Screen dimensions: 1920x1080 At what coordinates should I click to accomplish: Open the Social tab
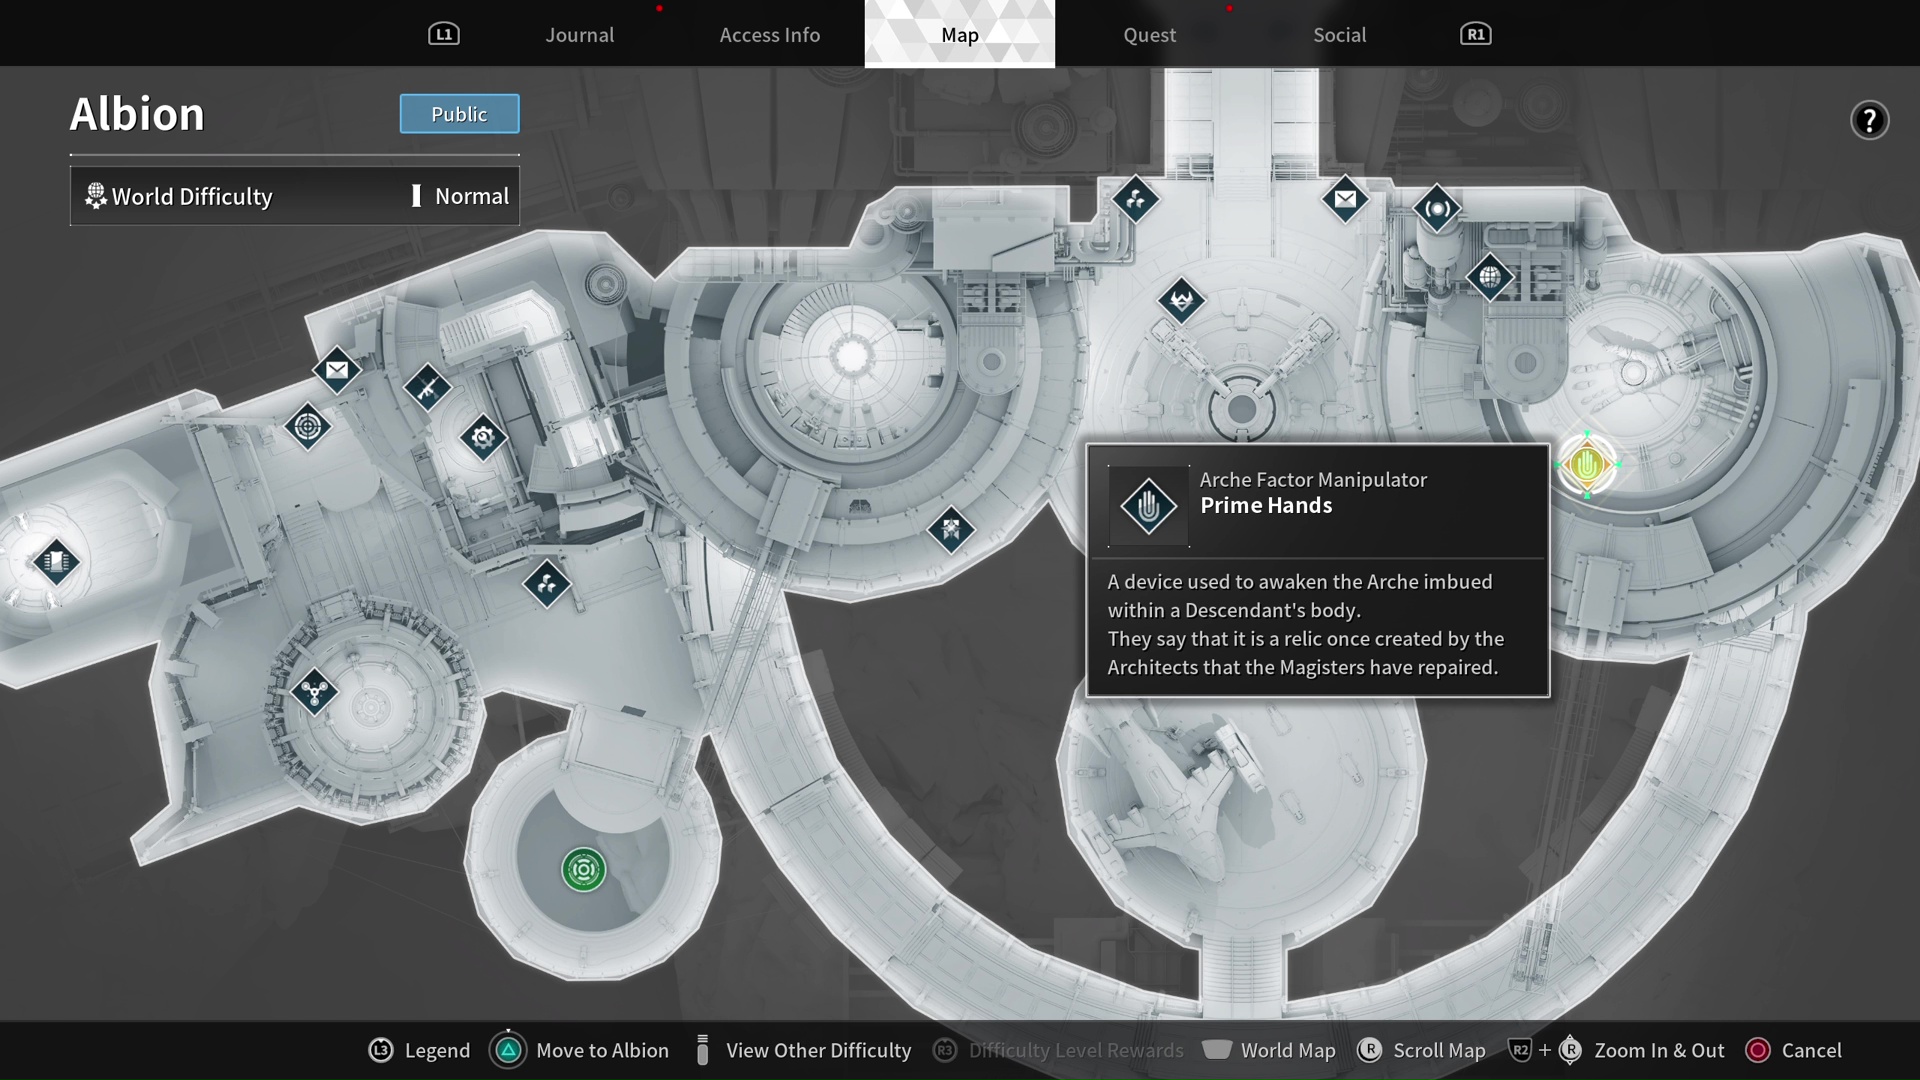1338,33
